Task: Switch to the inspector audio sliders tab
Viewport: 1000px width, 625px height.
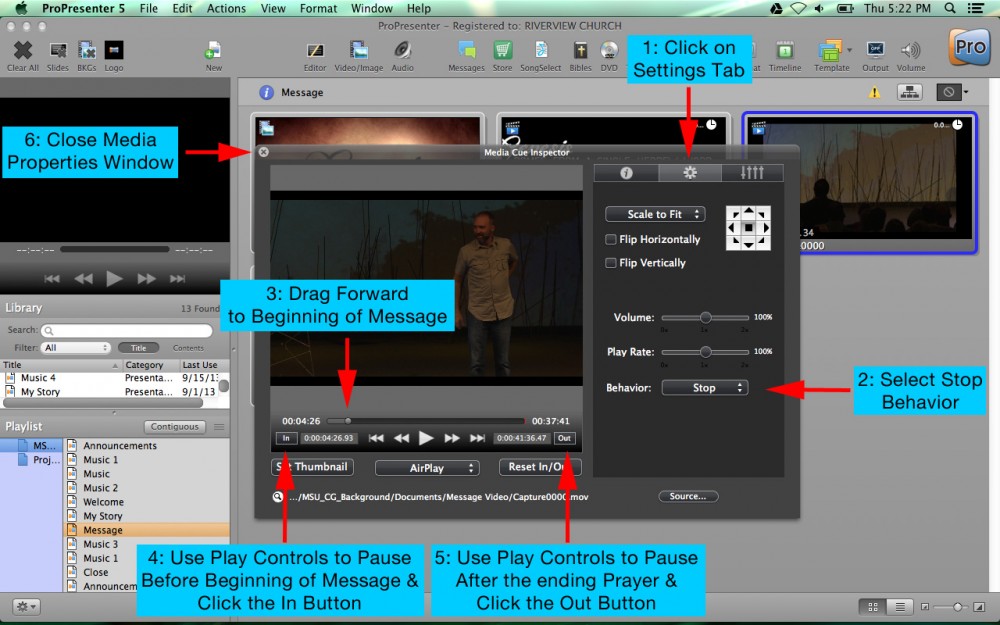Action: 752,173
